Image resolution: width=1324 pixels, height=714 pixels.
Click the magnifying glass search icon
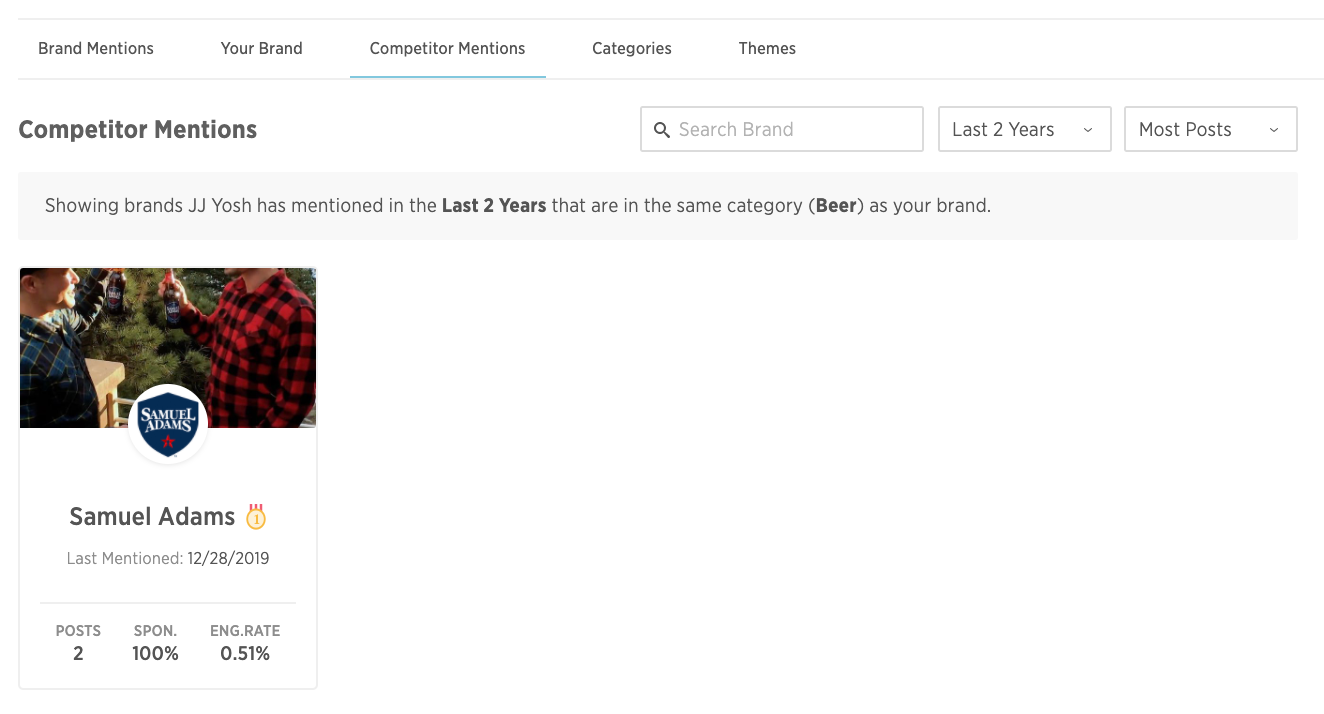(661, 130)
